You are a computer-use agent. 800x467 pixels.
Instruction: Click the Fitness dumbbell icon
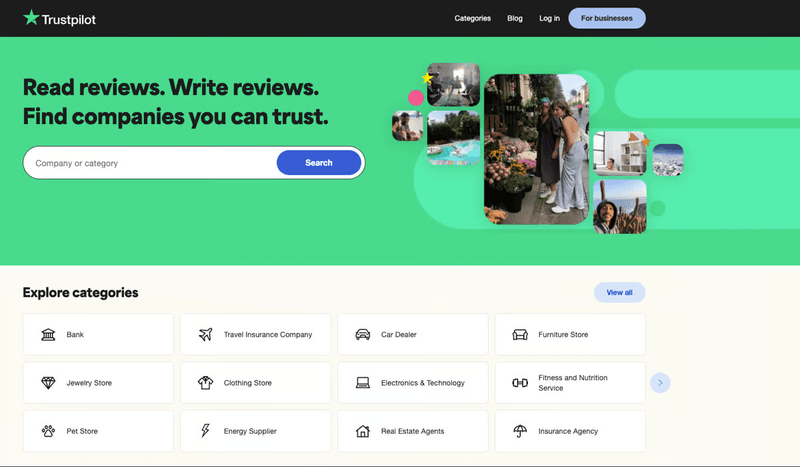[x=520, y=383]
